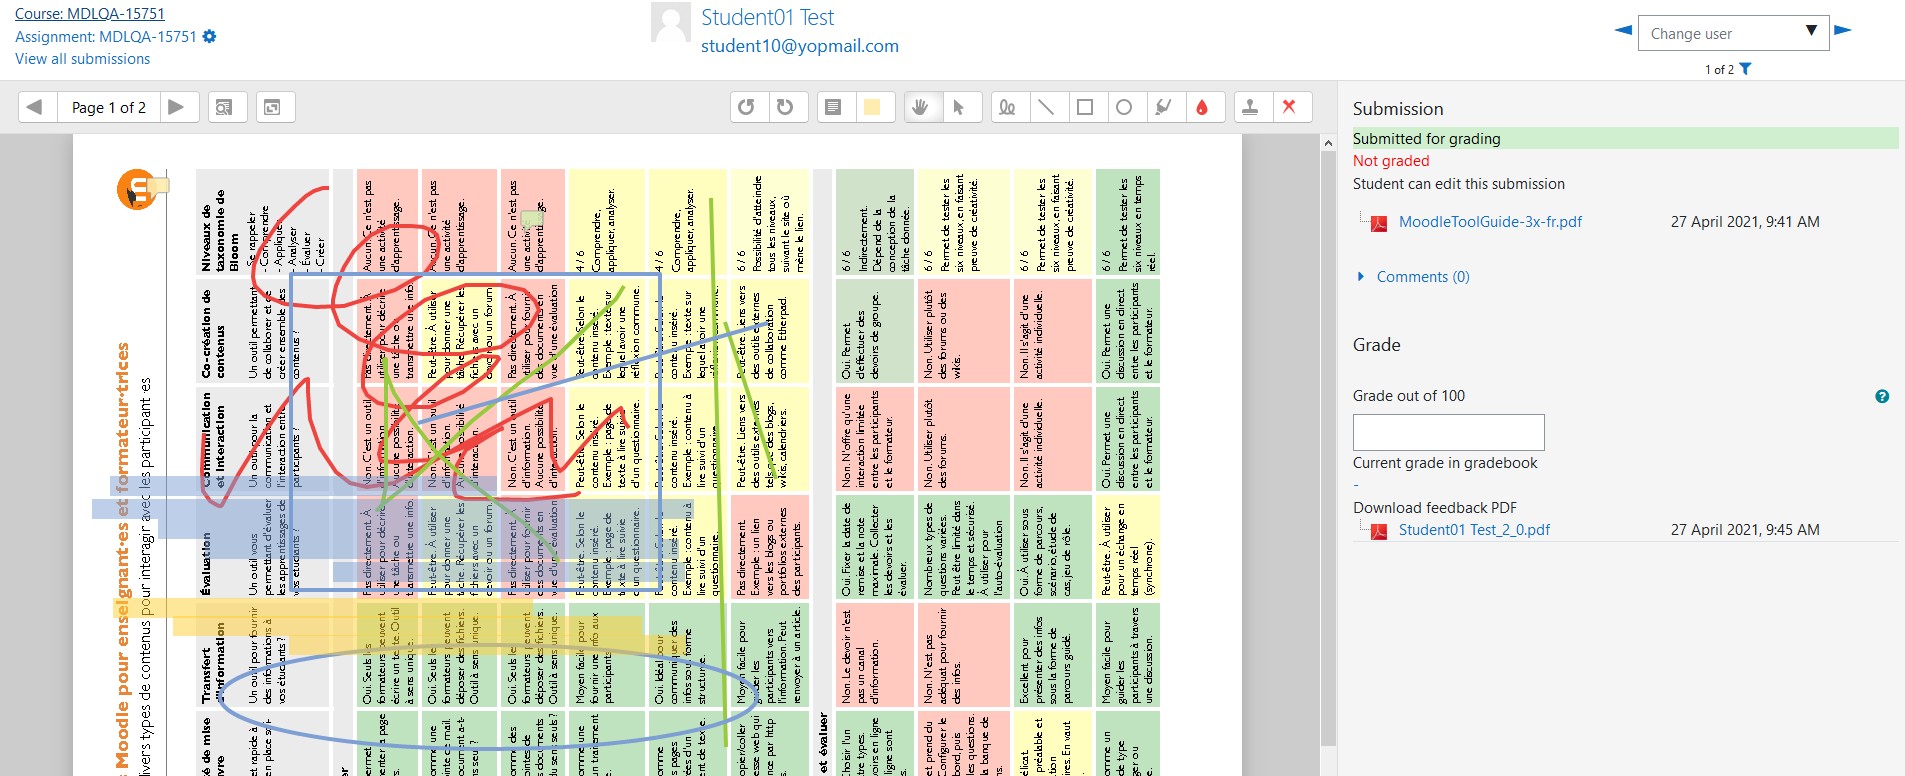Open the red annotation colour picker

1202,107
